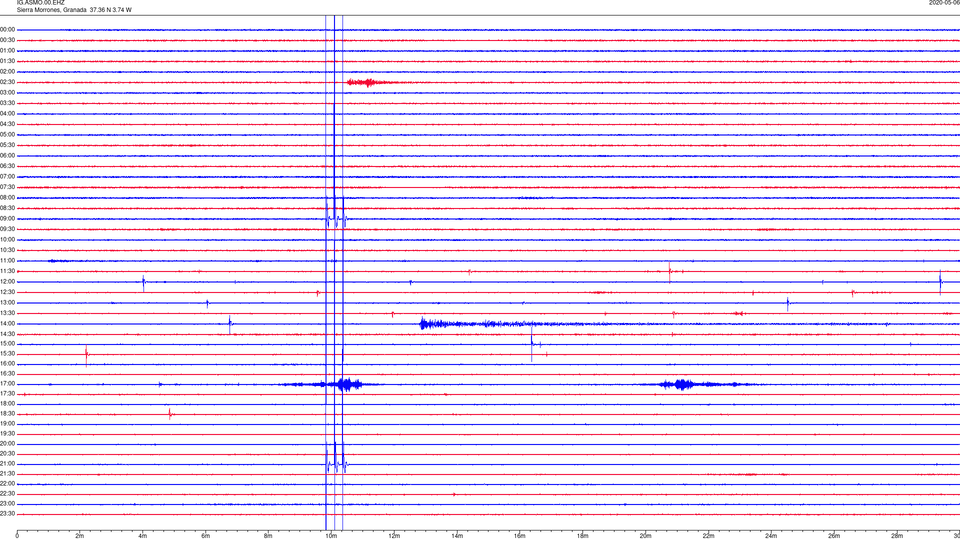Click the 22m tick label on time axis

point(708,536)
